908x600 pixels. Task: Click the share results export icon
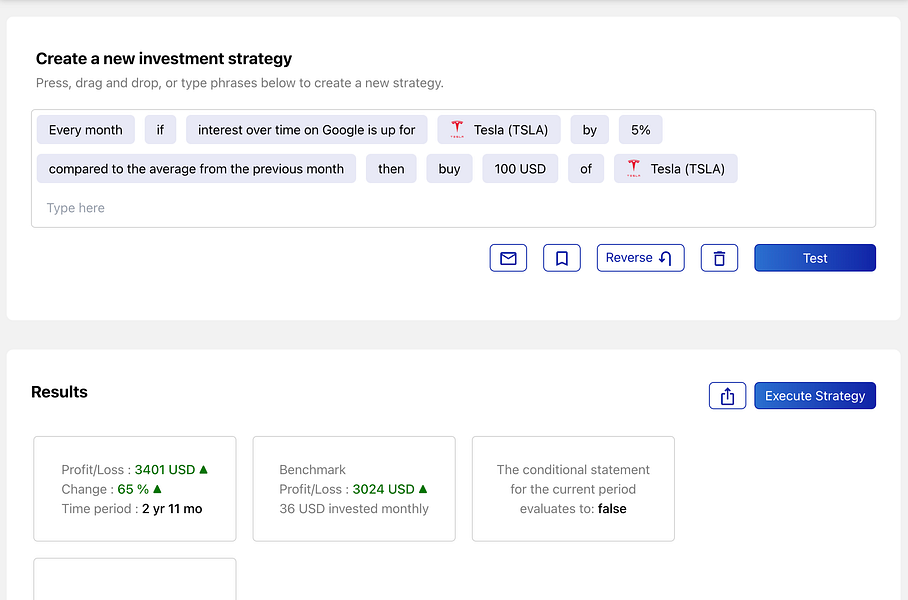(727, 396)
